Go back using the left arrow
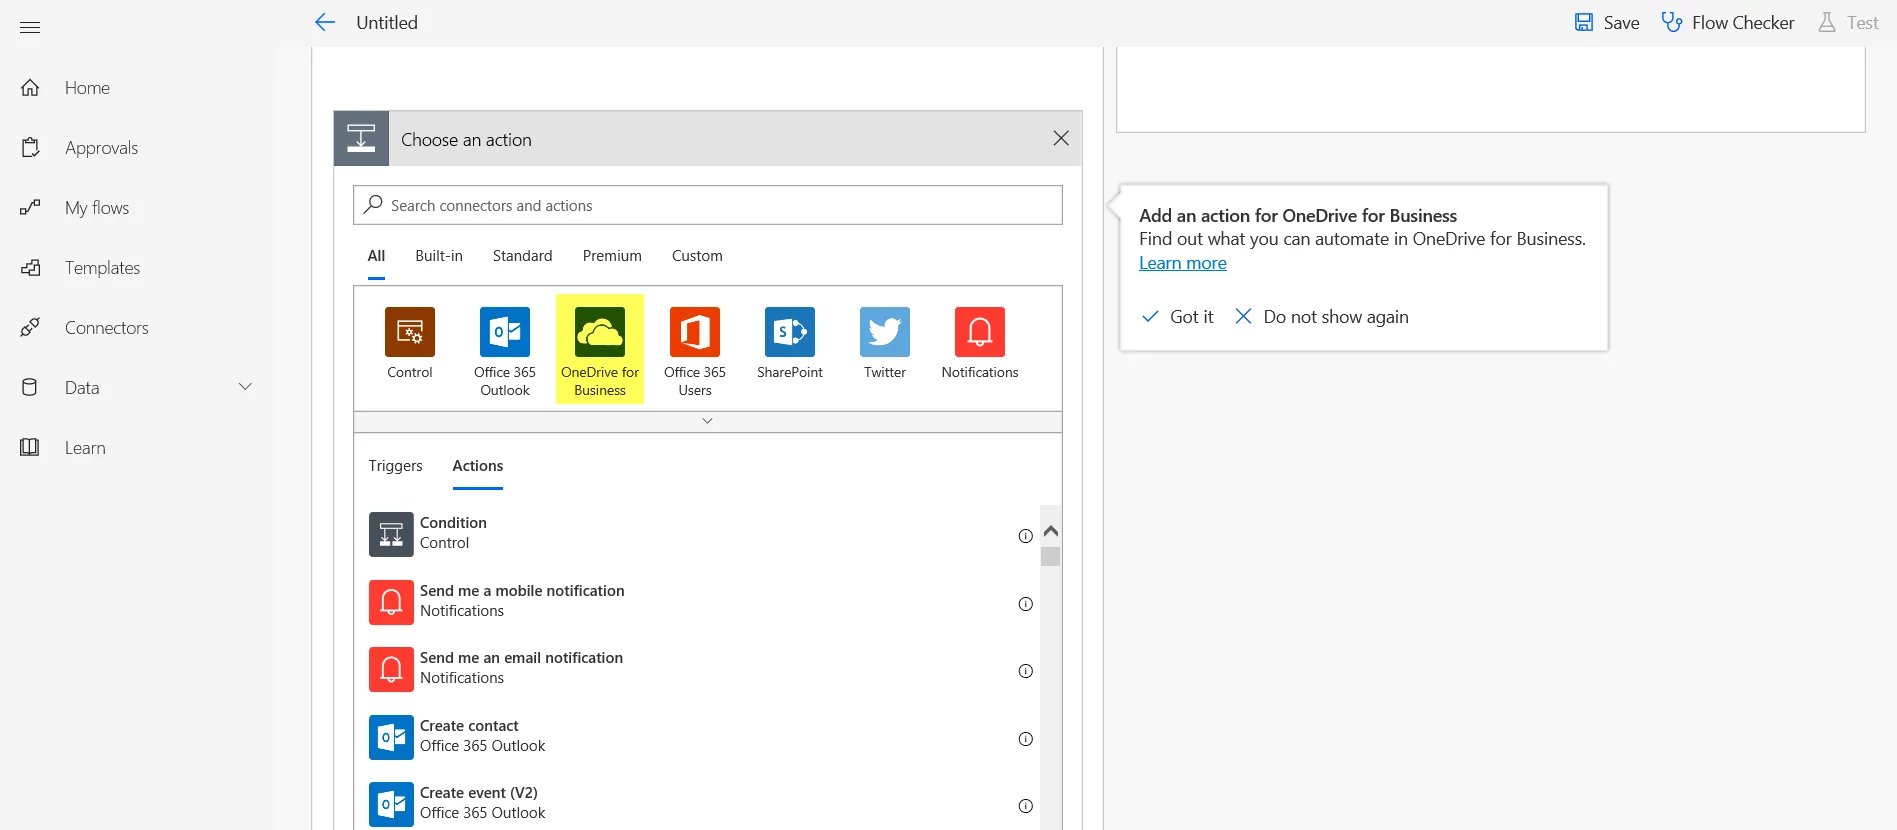 click(325, 22)
